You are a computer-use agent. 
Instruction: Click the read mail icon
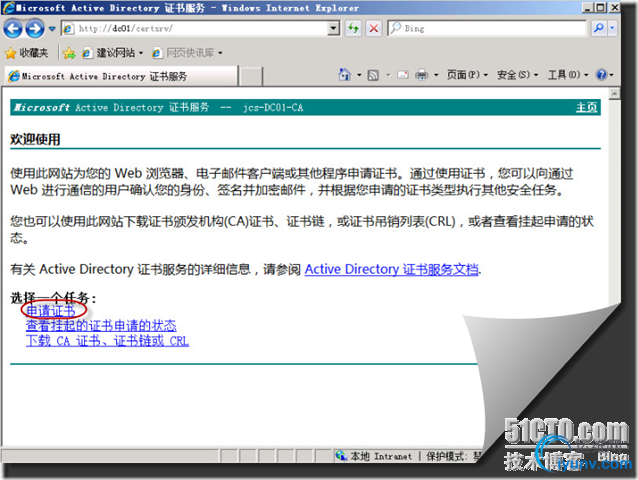[403, 75]
